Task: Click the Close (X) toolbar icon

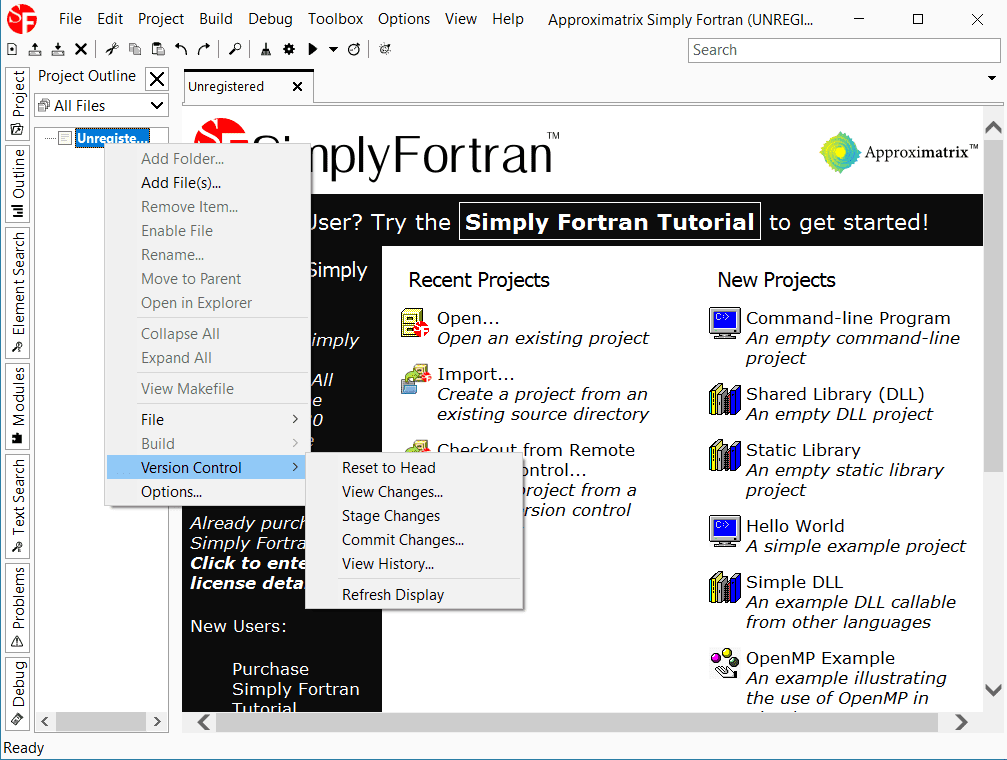Action: point(81,49)
